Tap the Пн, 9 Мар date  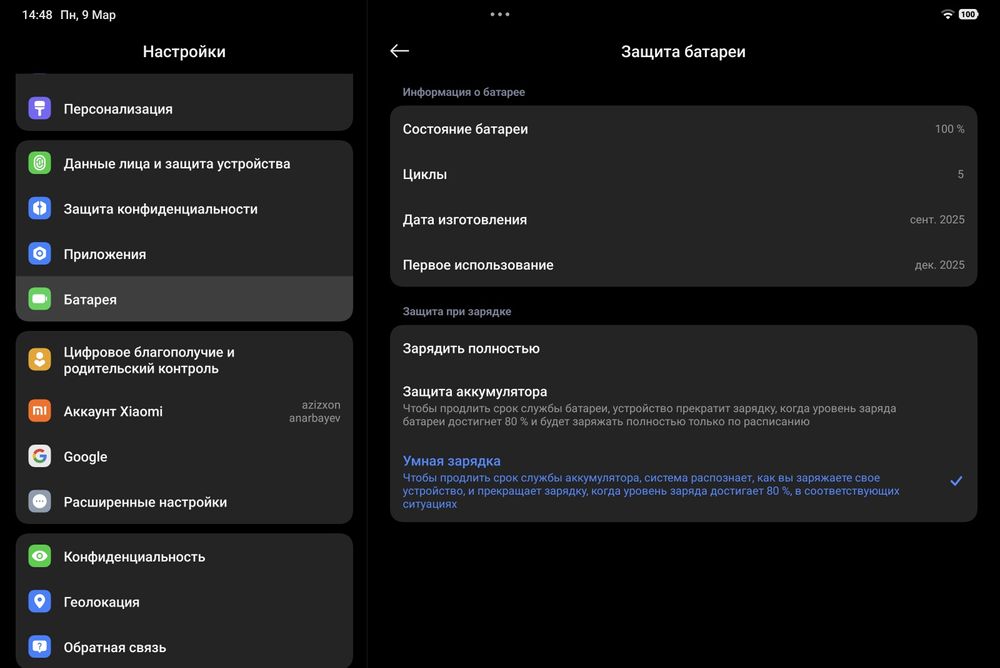tap(88, 15)
